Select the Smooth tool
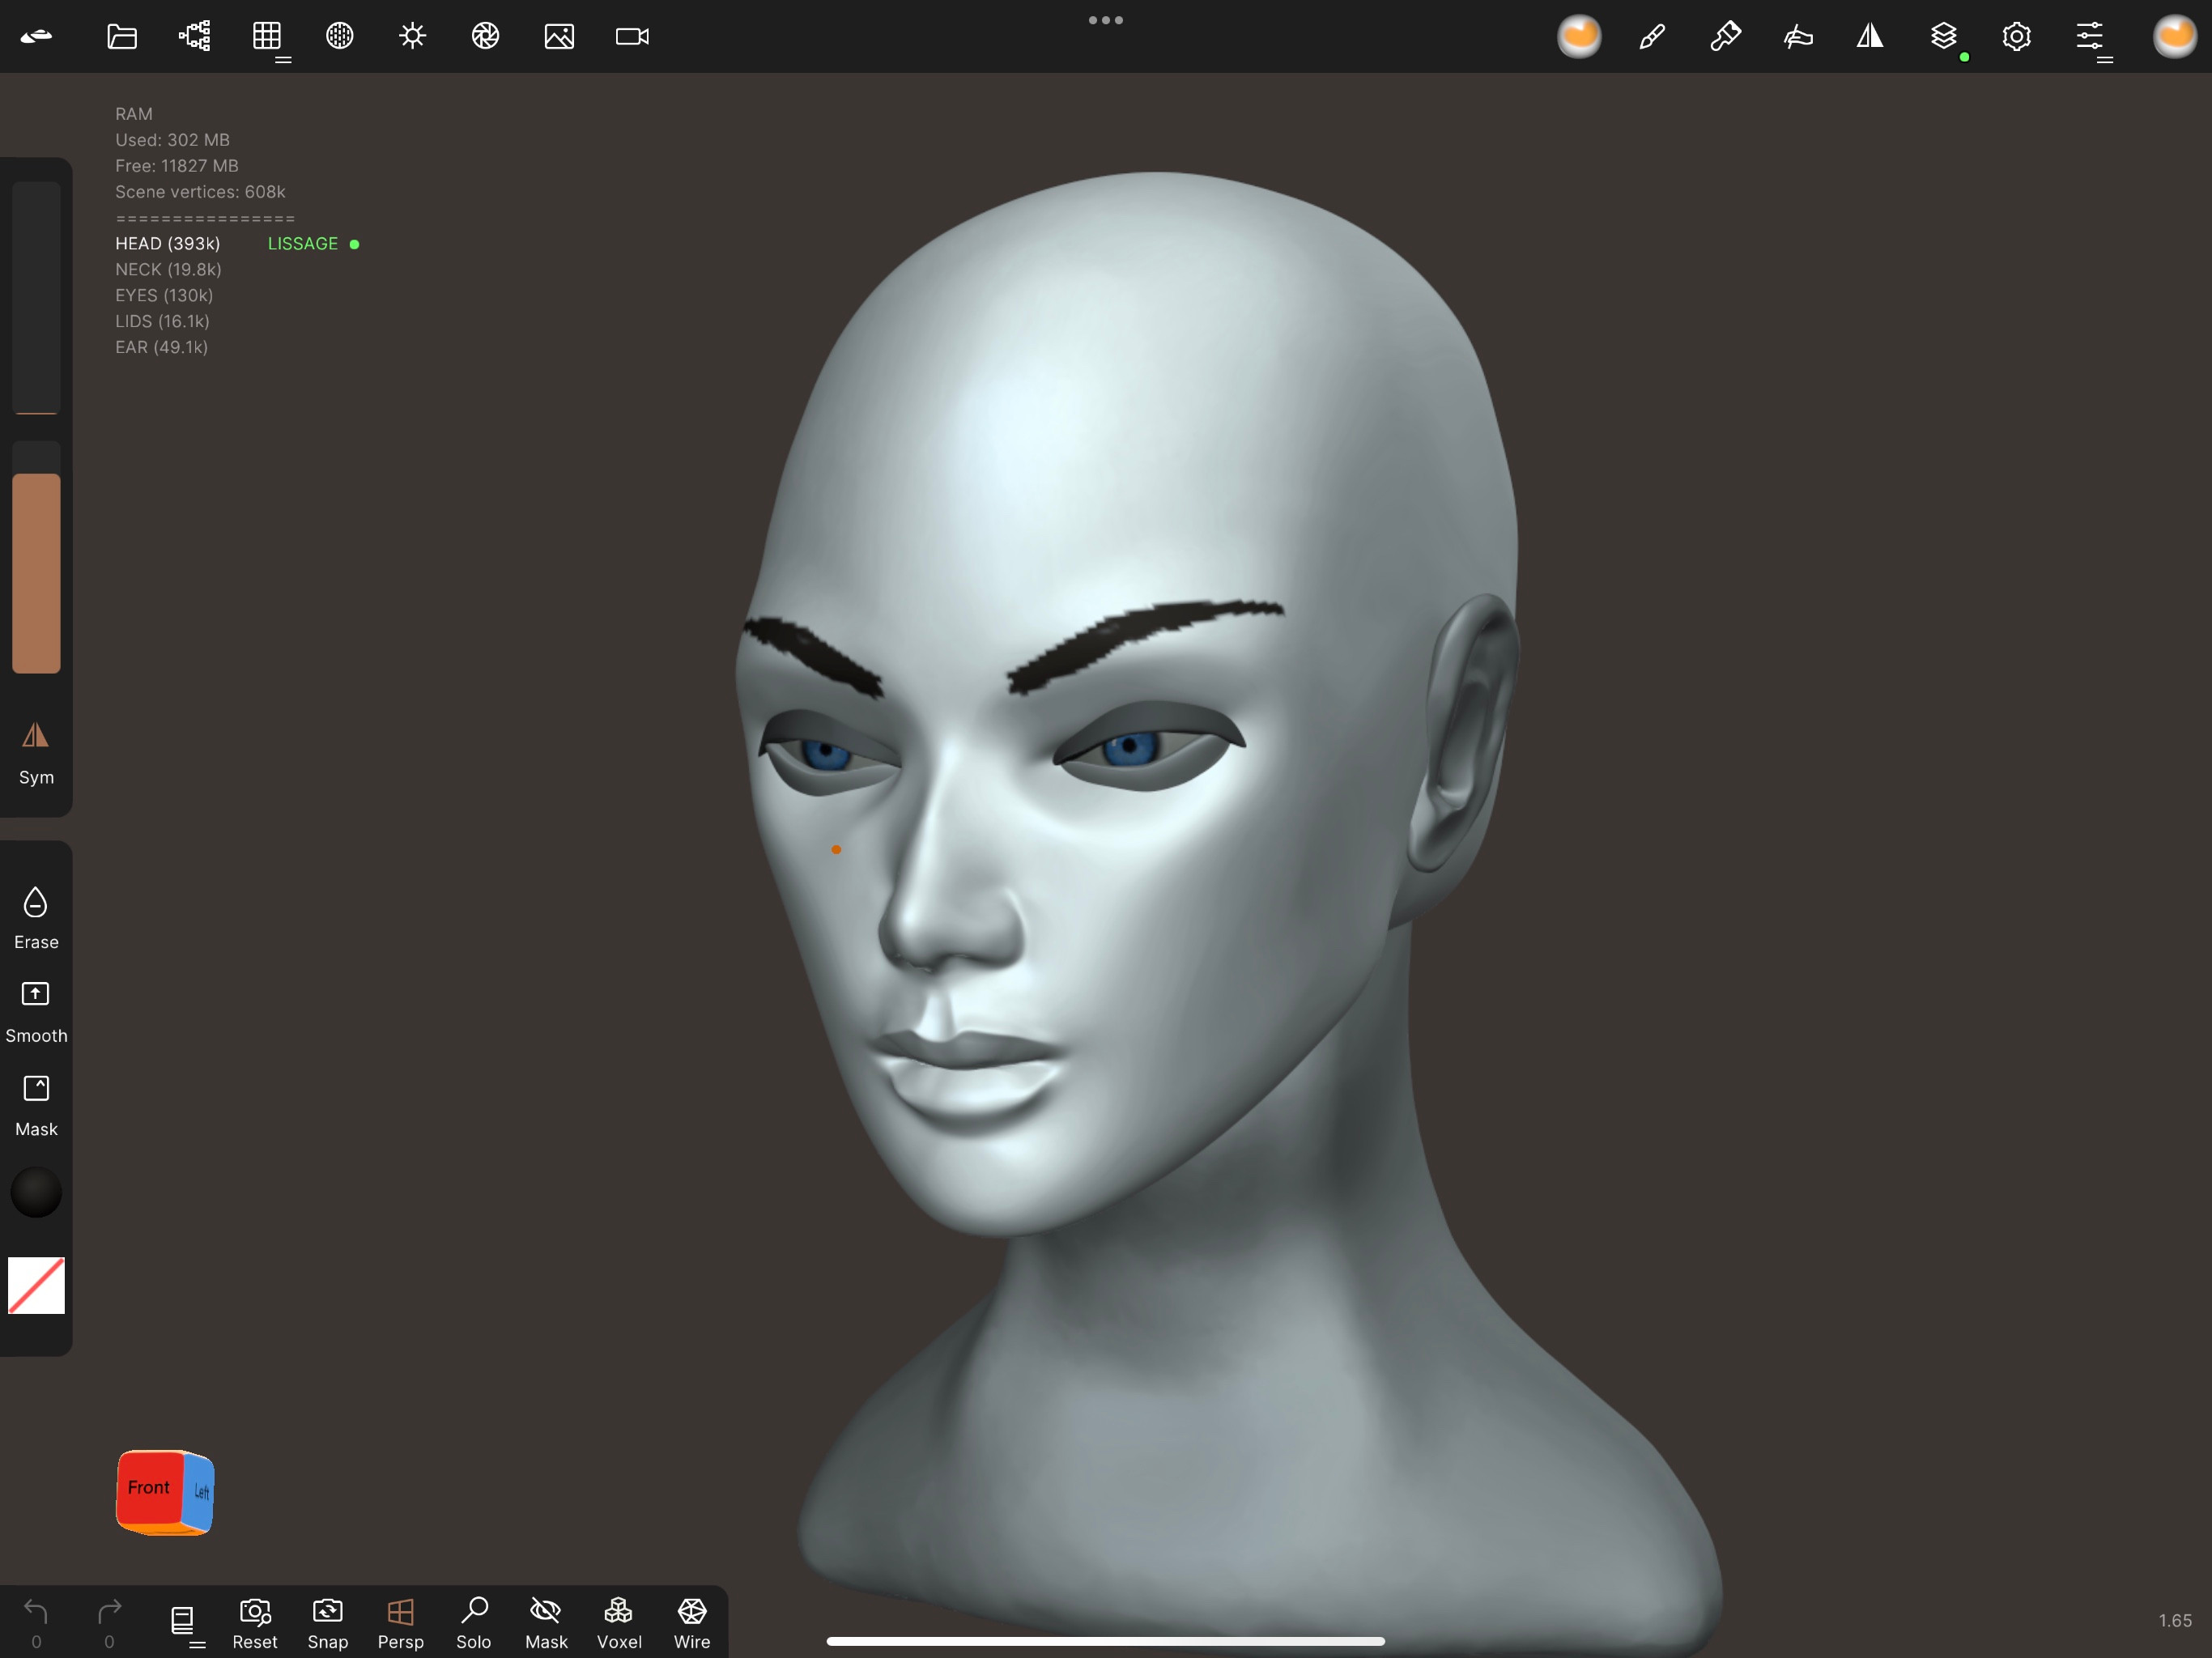 click(x=36, y=1012)
